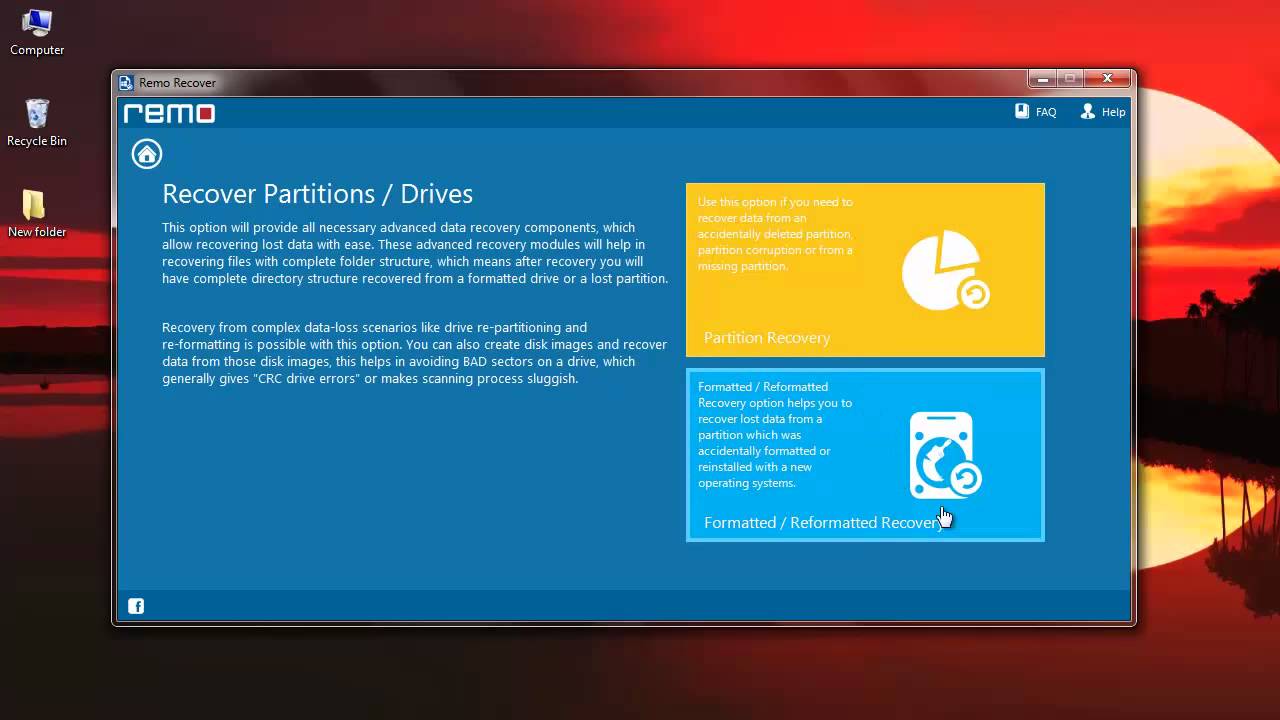
Task: Click the Remo Recover title bar icon
Action: [126, 83]
